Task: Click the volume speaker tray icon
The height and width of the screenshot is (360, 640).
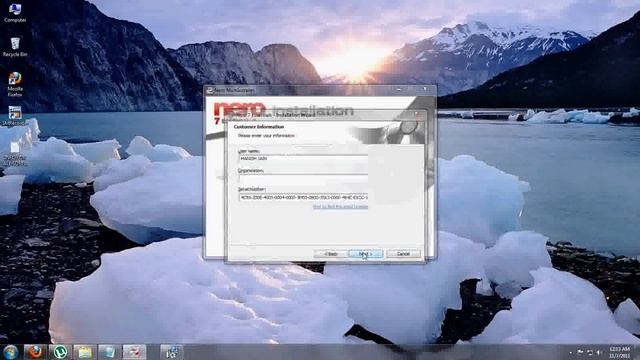Action: point(599,352)
